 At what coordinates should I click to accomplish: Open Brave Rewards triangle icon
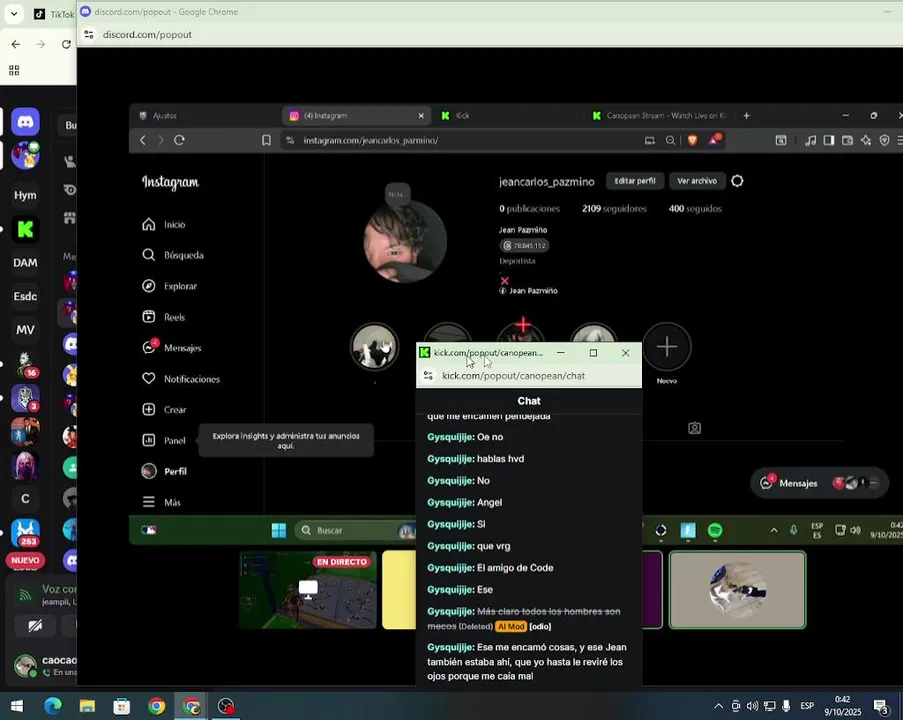[715, 140]
